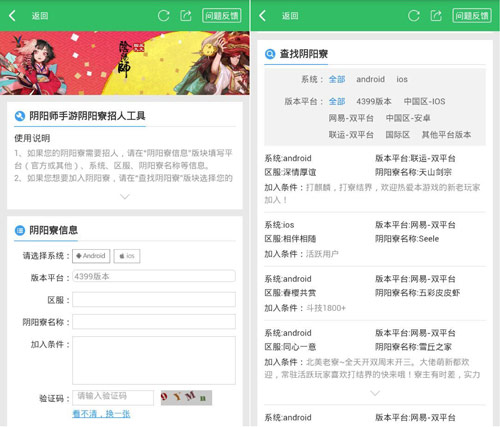Tap the back arrow on the left screen
Image resolution: width=500 pixels, height=427 pixels.
(x=12, y=16)
